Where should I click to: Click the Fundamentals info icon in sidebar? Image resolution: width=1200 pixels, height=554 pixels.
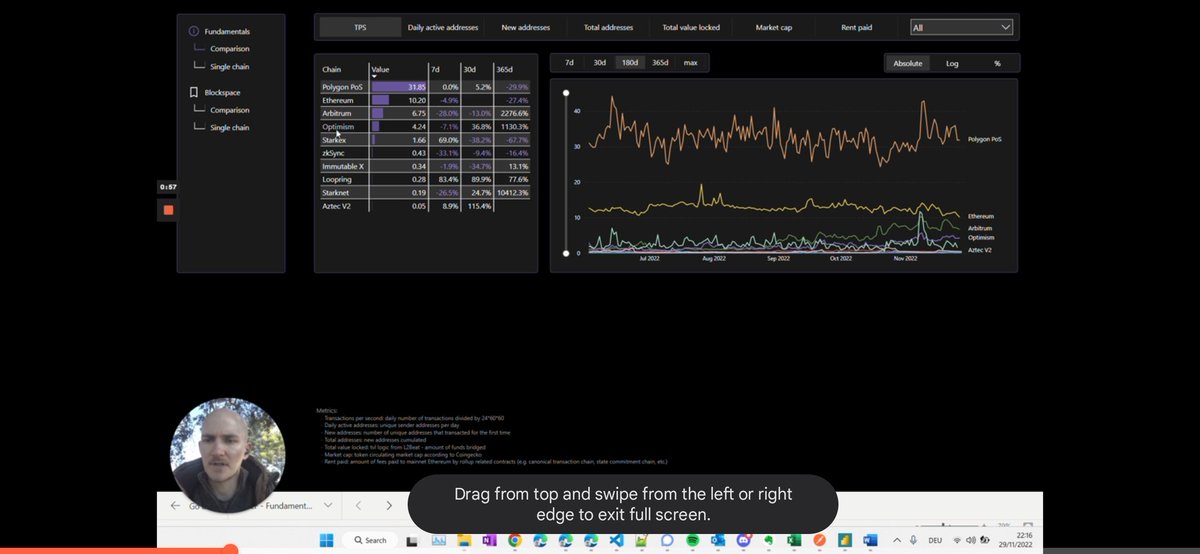[193, 31]
